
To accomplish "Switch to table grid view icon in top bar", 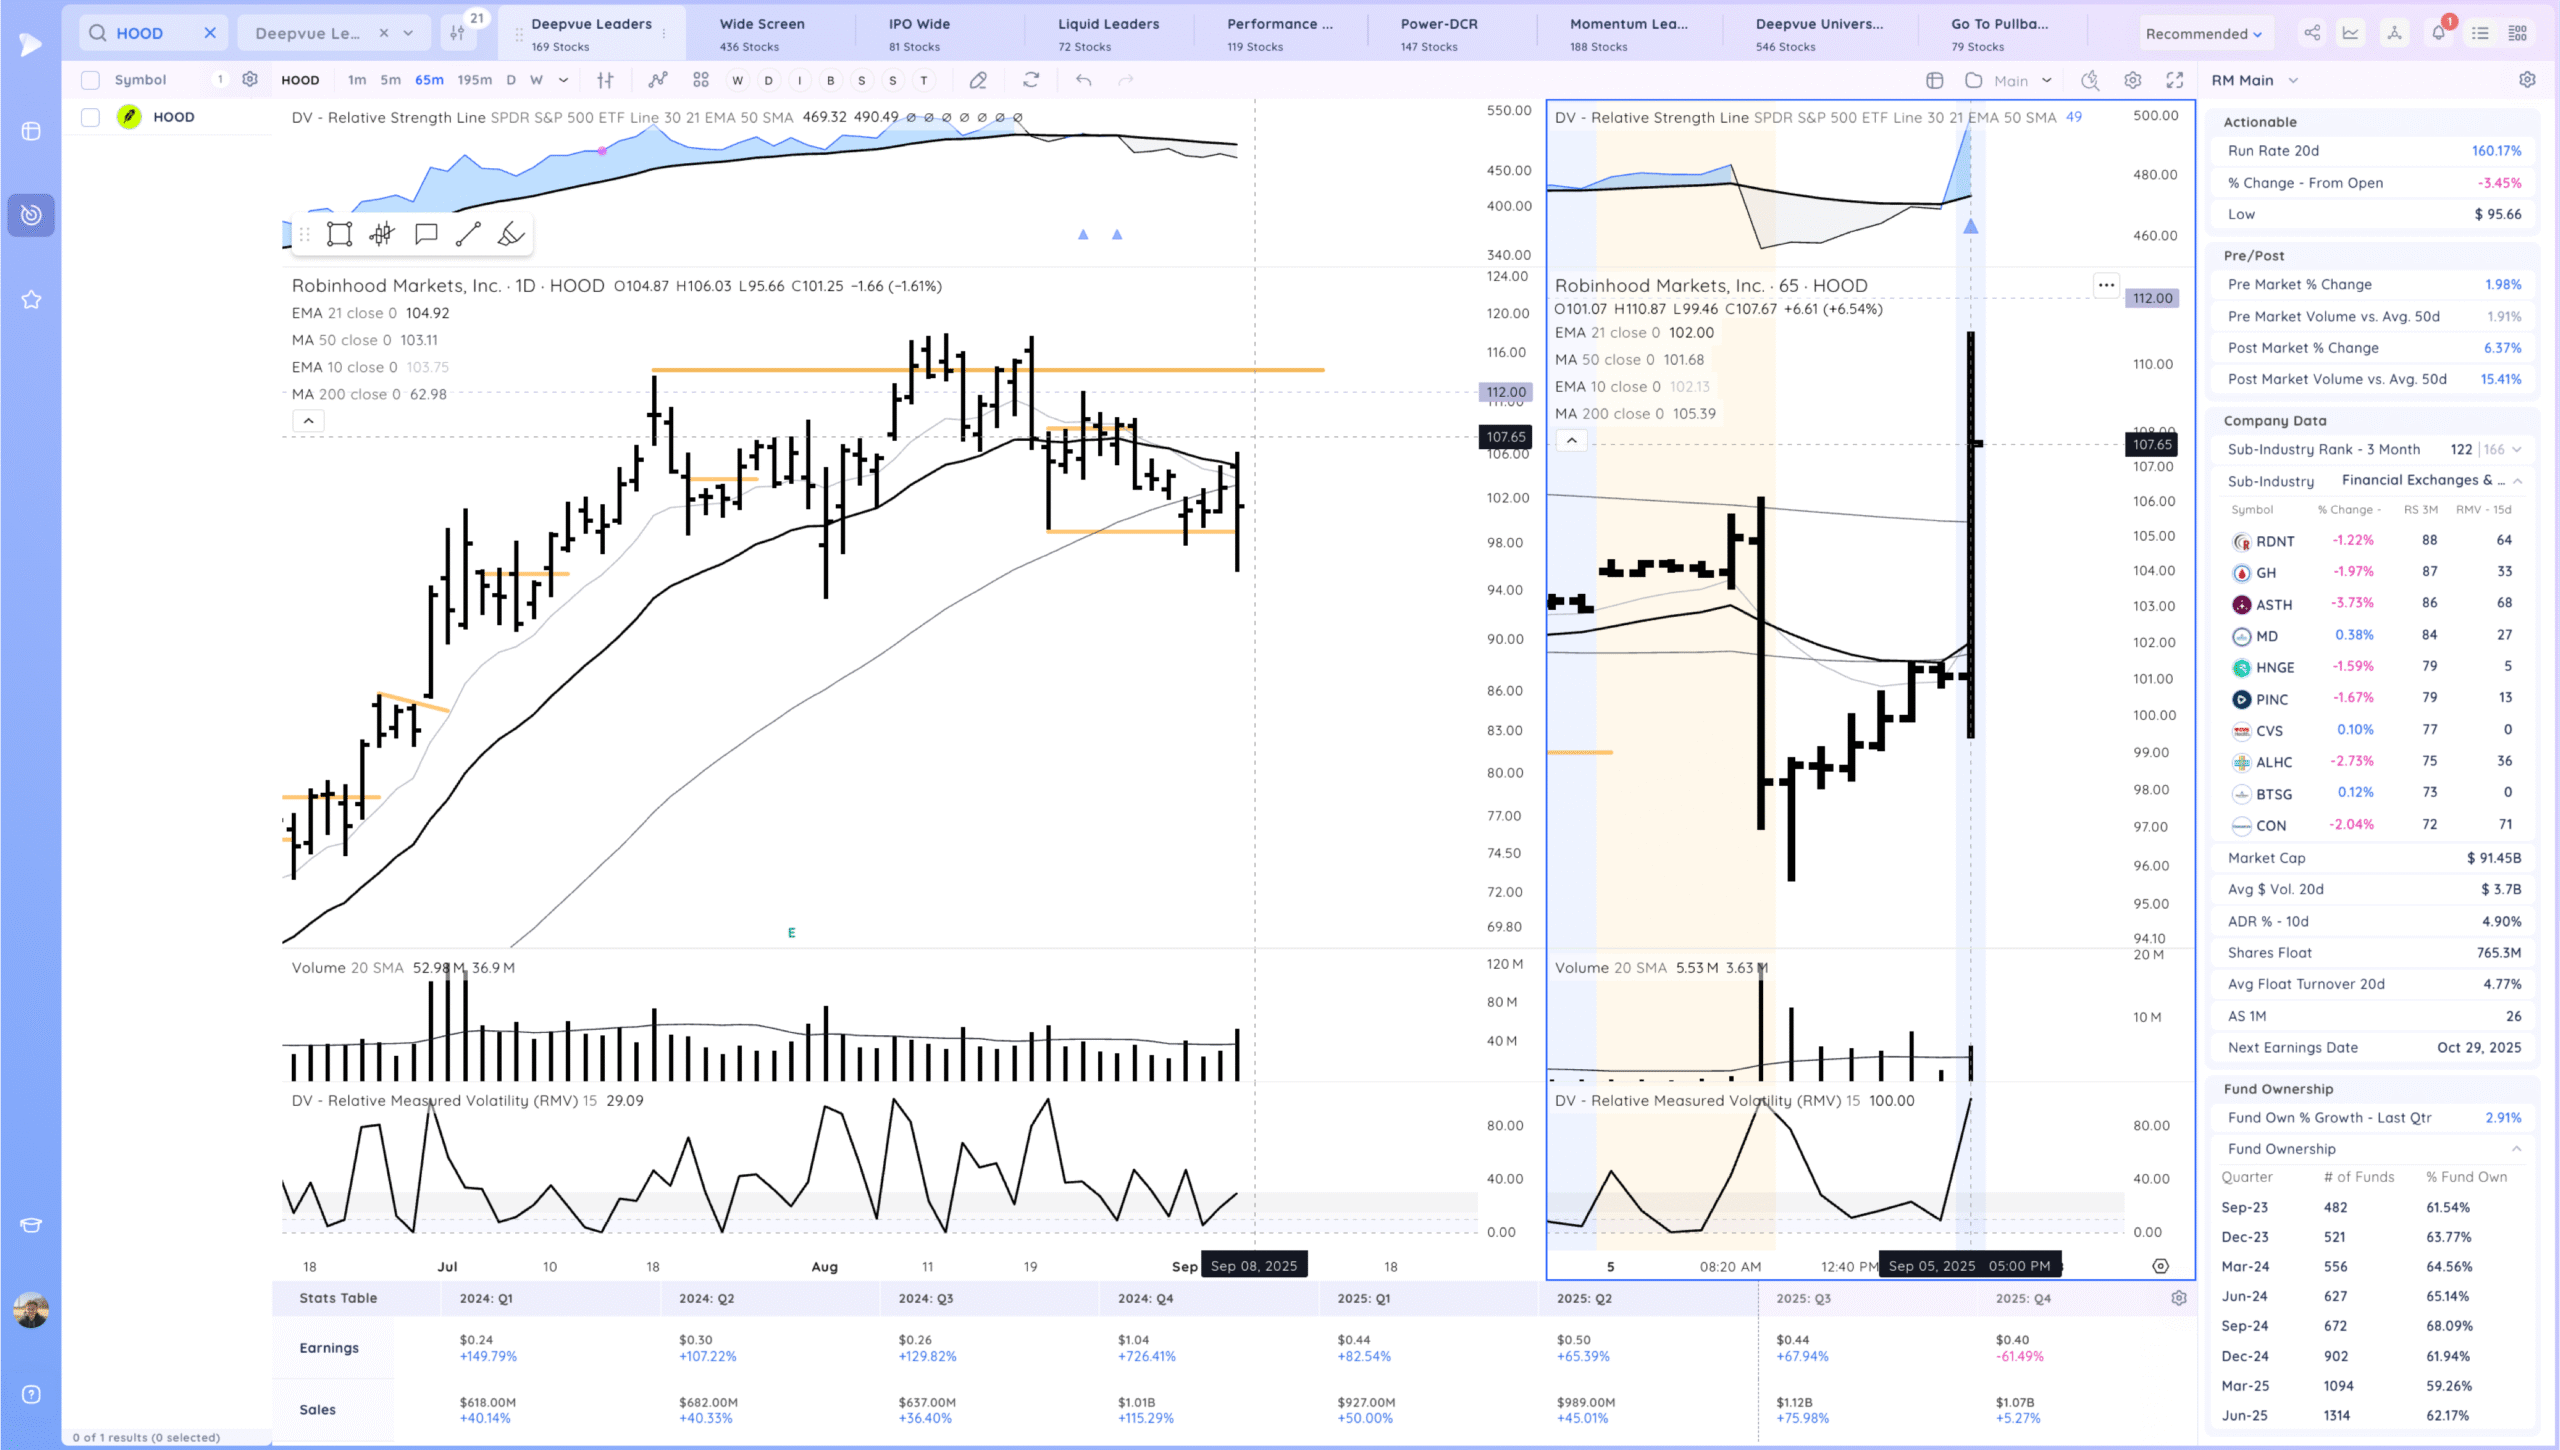I will [x=2518, y=33].
